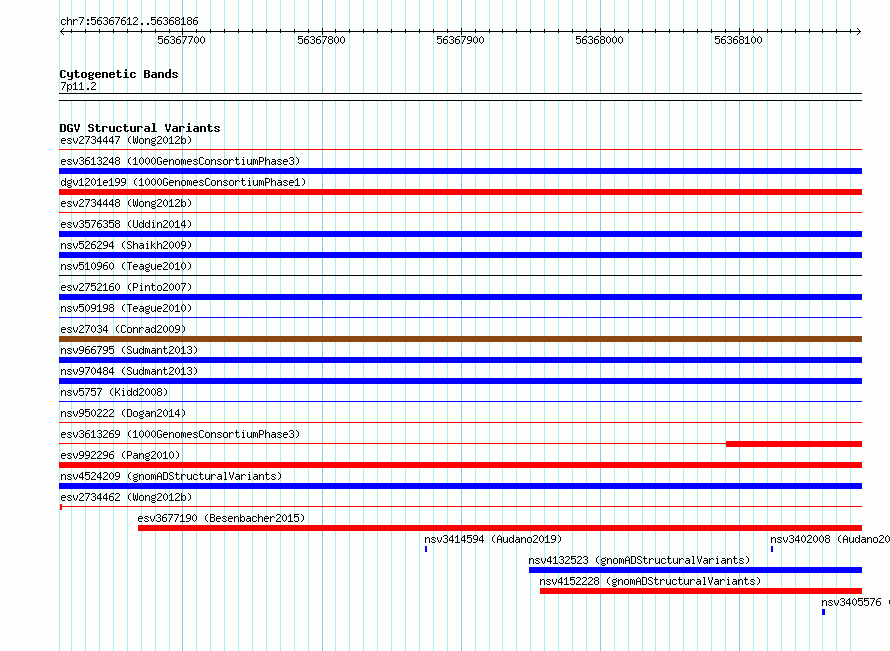Click the thick red segment of esv3613269
This screenshot has height=651, width=890.
(794, 444)
